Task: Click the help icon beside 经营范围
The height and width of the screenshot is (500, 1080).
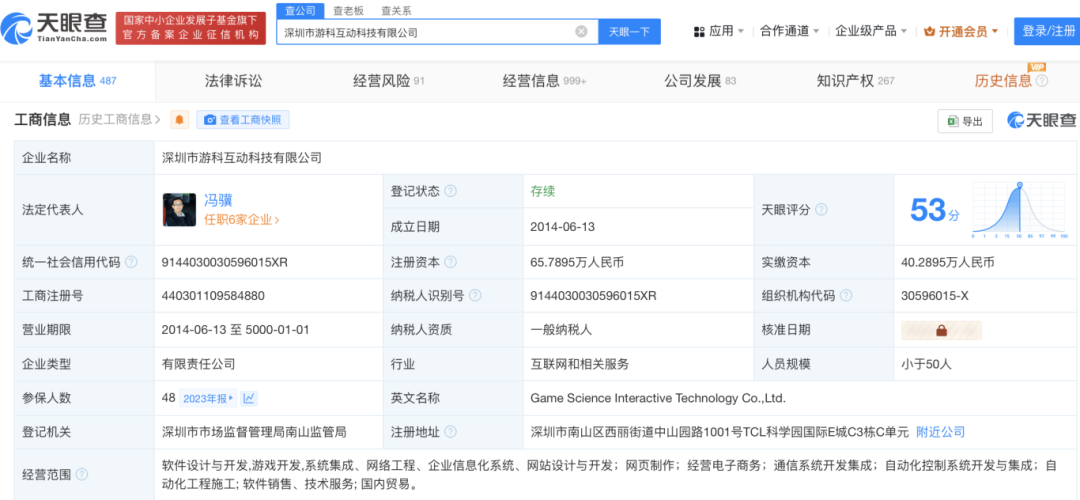Action: [x=81, y=475]
